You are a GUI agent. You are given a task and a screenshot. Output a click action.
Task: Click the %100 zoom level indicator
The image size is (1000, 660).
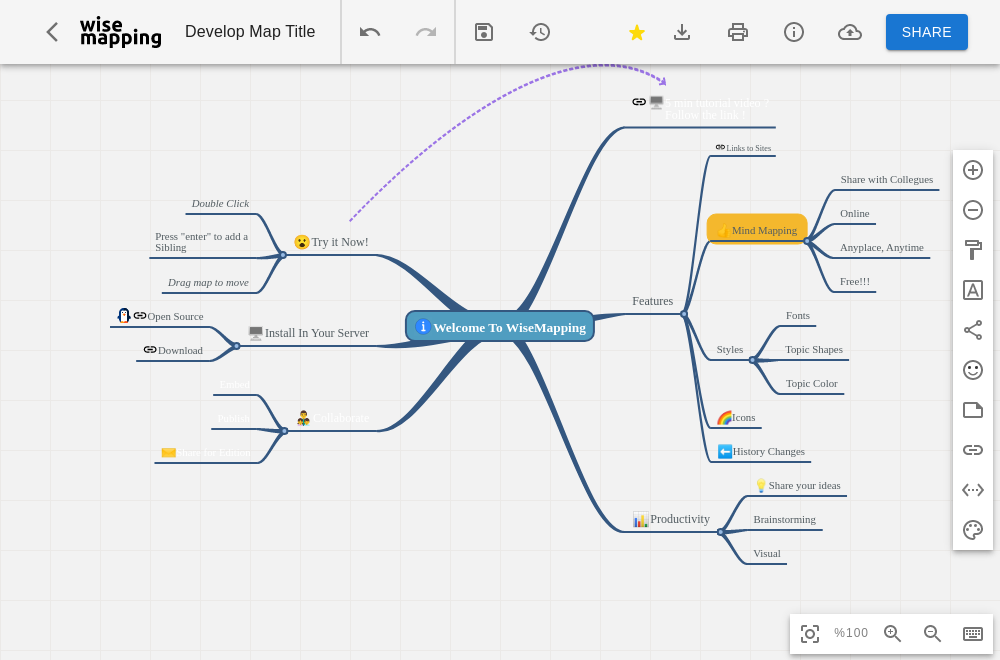coord(851,633)
